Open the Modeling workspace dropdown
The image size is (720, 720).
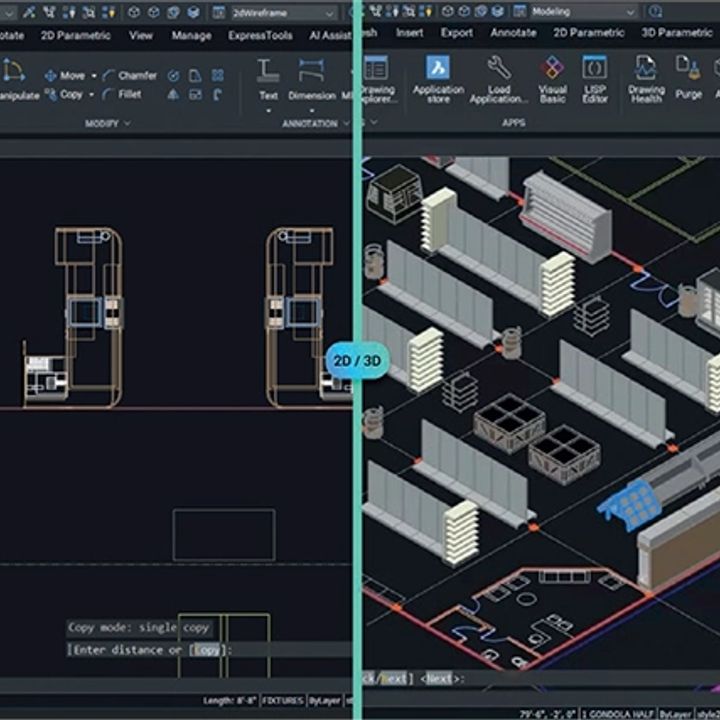(x=583, y=12)
